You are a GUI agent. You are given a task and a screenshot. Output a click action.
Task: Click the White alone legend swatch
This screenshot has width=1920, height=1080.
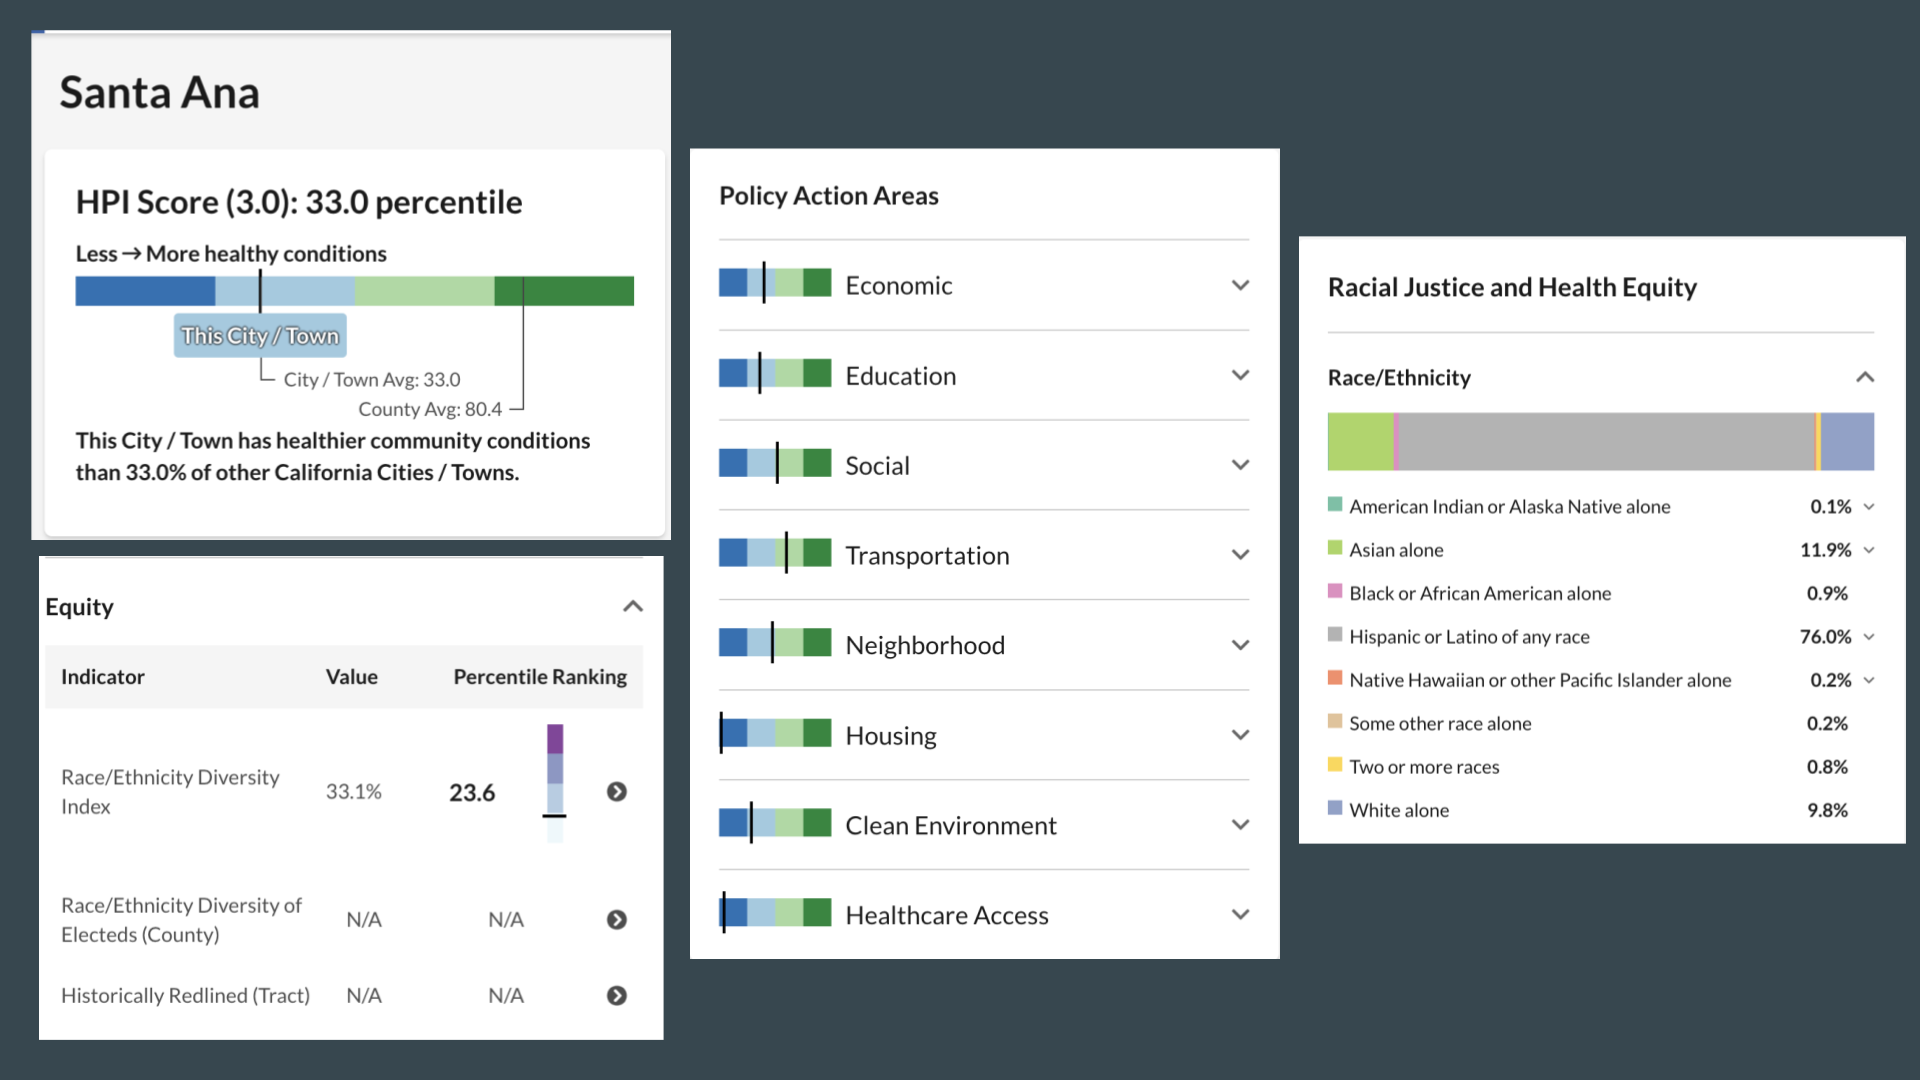click(x=1335, y=808)
